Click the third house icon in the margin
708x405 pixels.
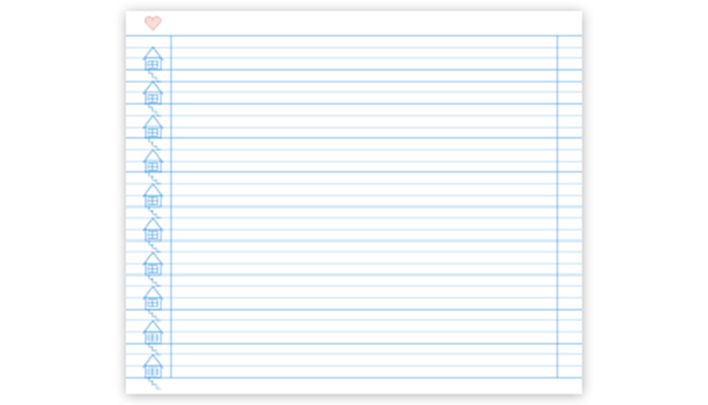point(153,127)
